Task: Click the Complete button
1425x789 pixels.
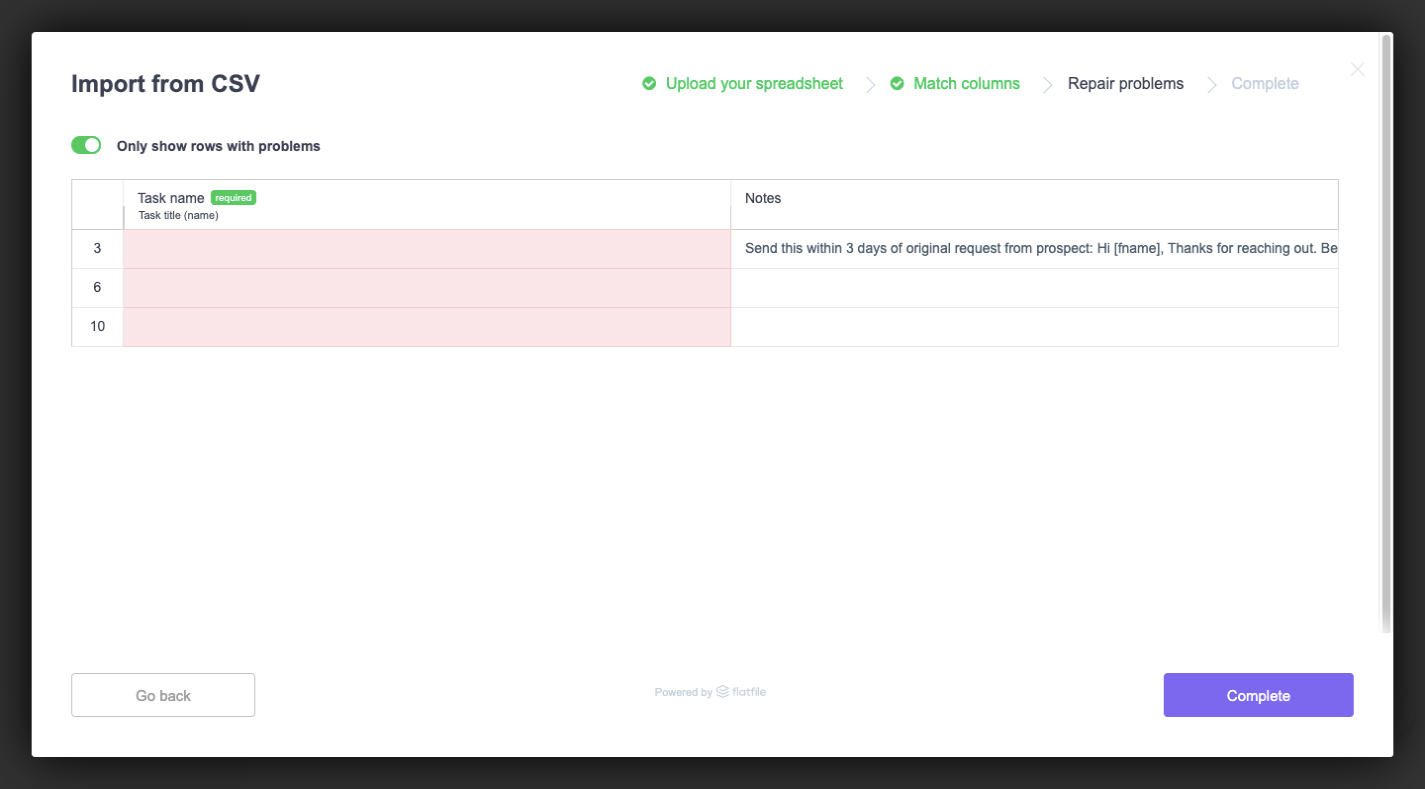Action: [x=1258, y=695]
